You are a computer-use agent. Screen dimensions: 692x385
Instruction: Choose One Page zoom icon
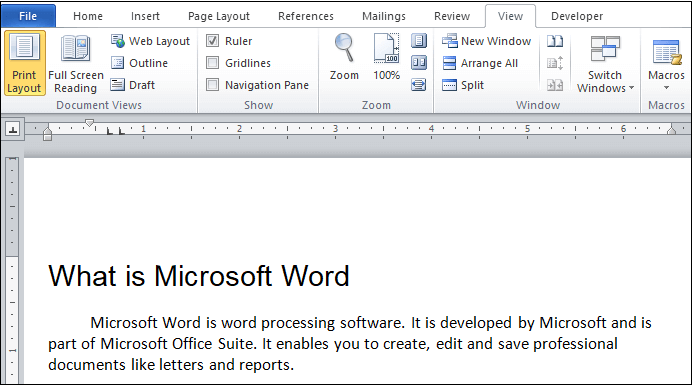(419, 41)
